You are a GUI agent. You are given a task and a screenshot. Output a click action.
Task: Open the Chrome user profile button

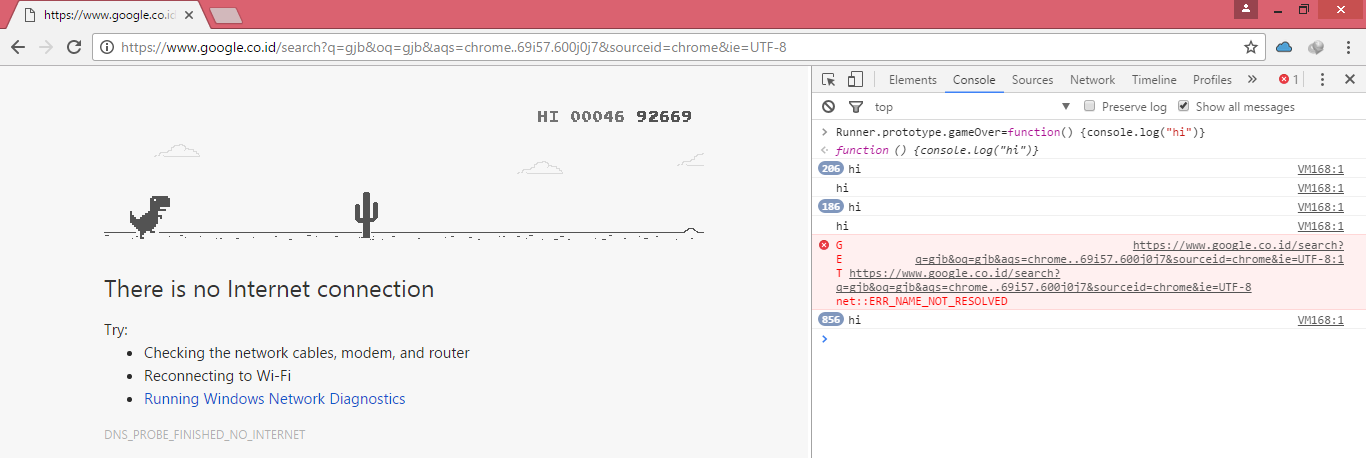tap(1245, 9)
